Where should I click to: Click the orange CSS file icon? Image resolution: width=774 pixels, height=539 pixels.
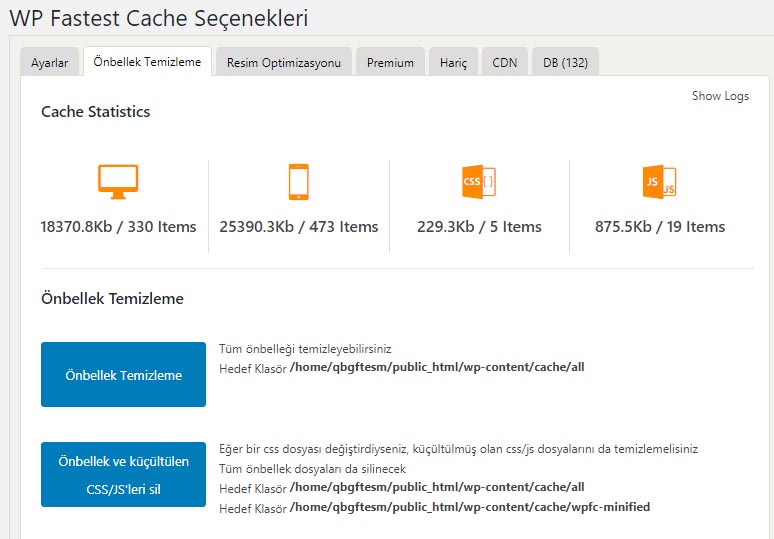479,181
